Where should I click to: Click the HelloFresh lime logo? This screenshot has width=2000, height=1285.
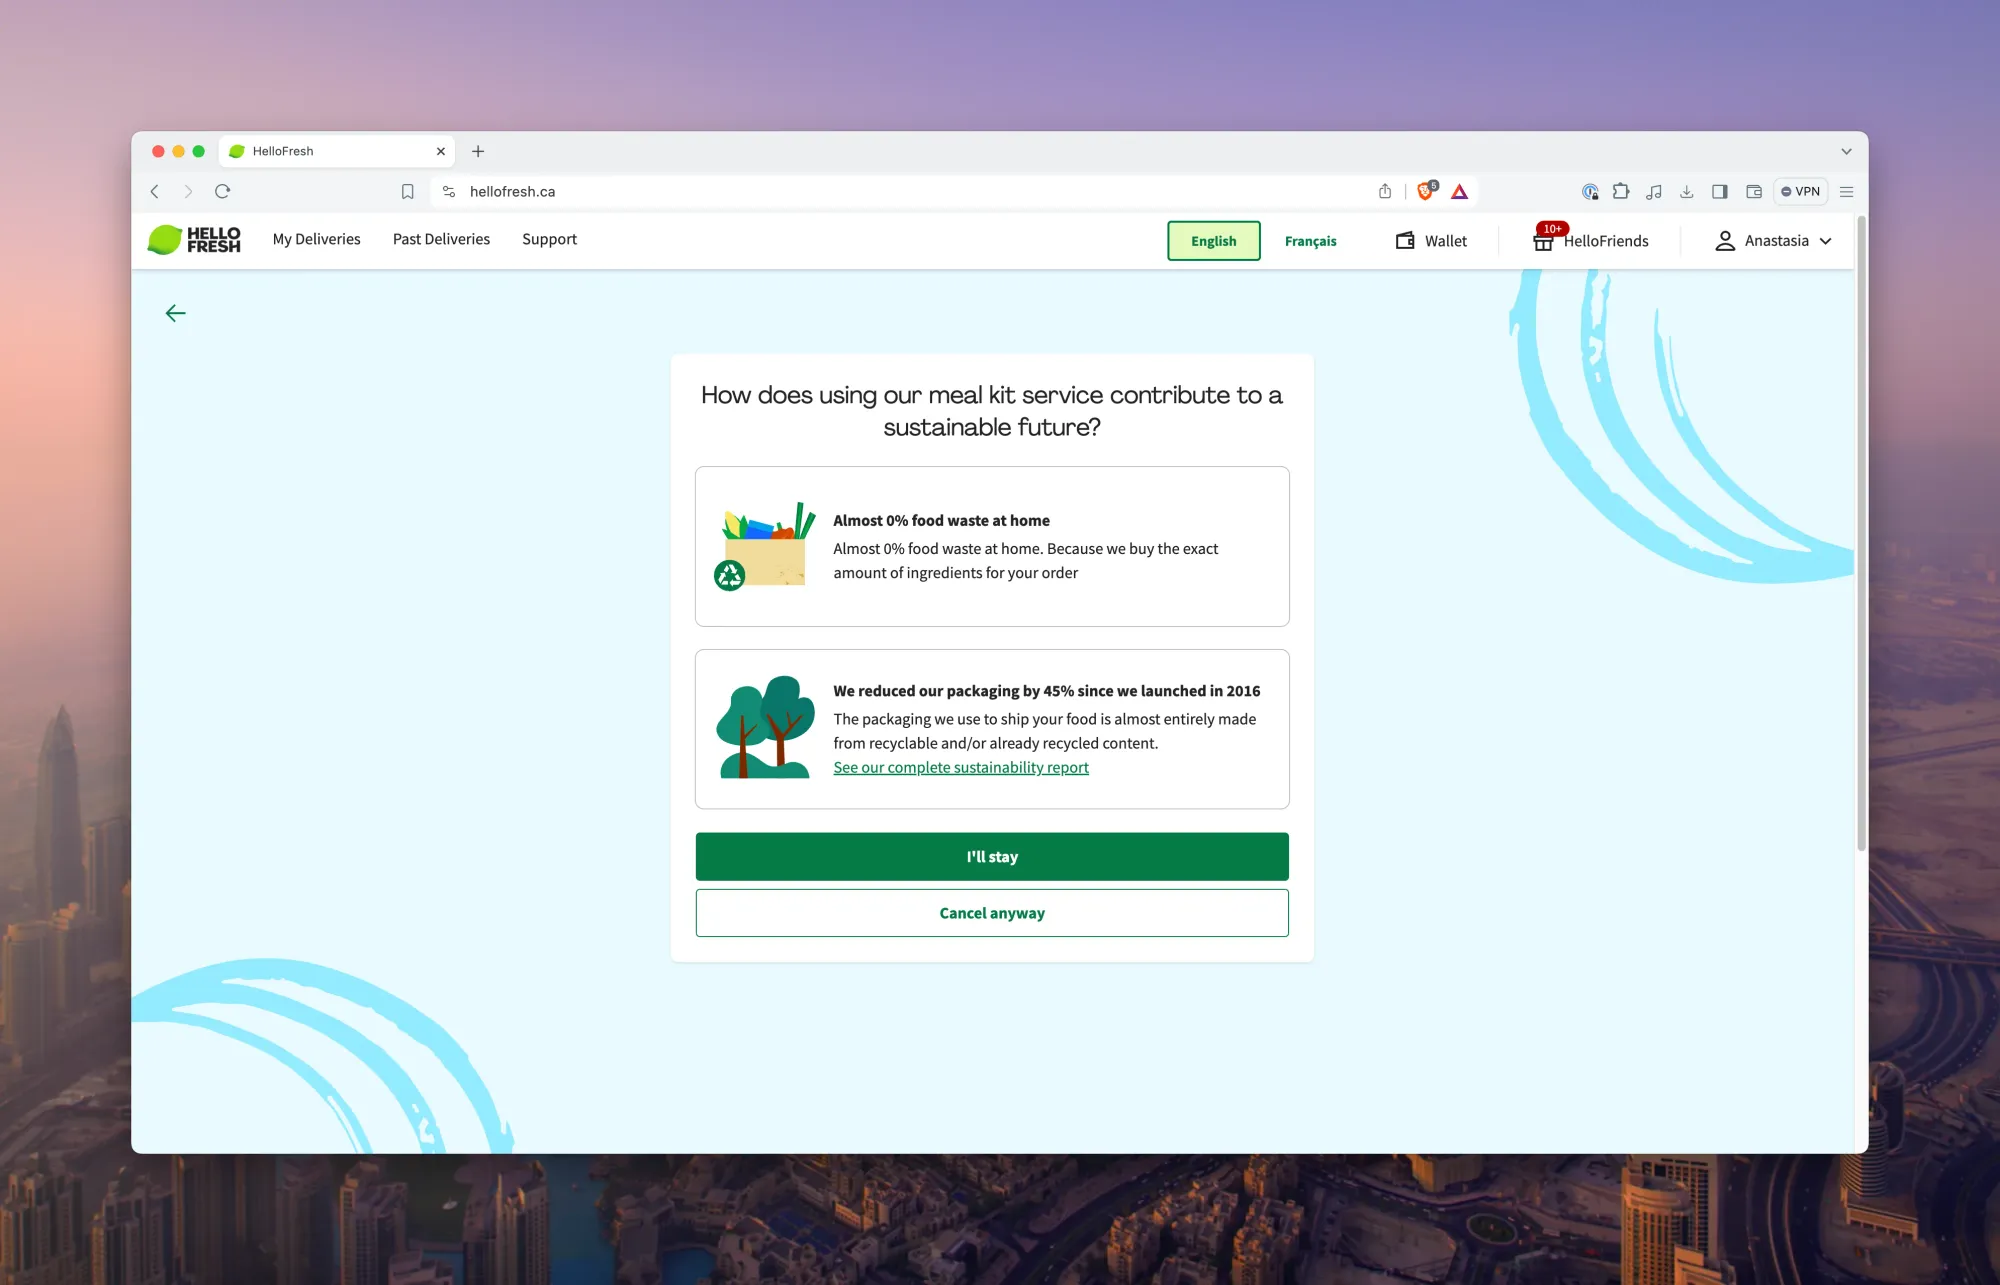click(194, 240)
